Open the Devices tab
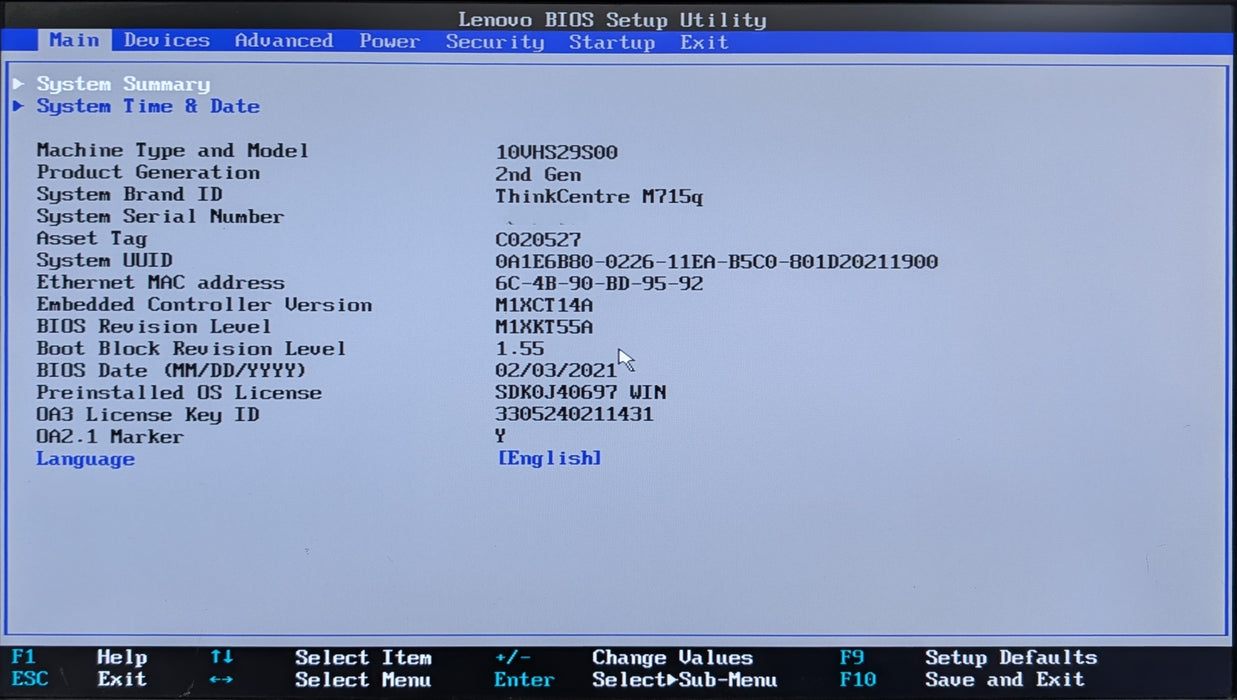The width and height of the screenshot is (1237, 700). coord(167,41)
